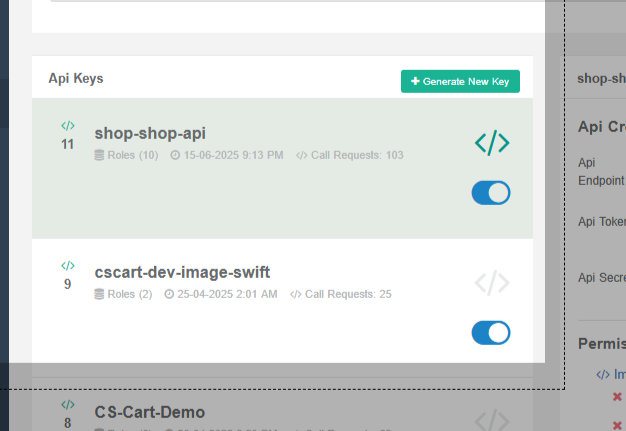626x431 pixels.
Task: Click the large code icon for cscart-dev-image-swift
Action: tap(492, 283)
